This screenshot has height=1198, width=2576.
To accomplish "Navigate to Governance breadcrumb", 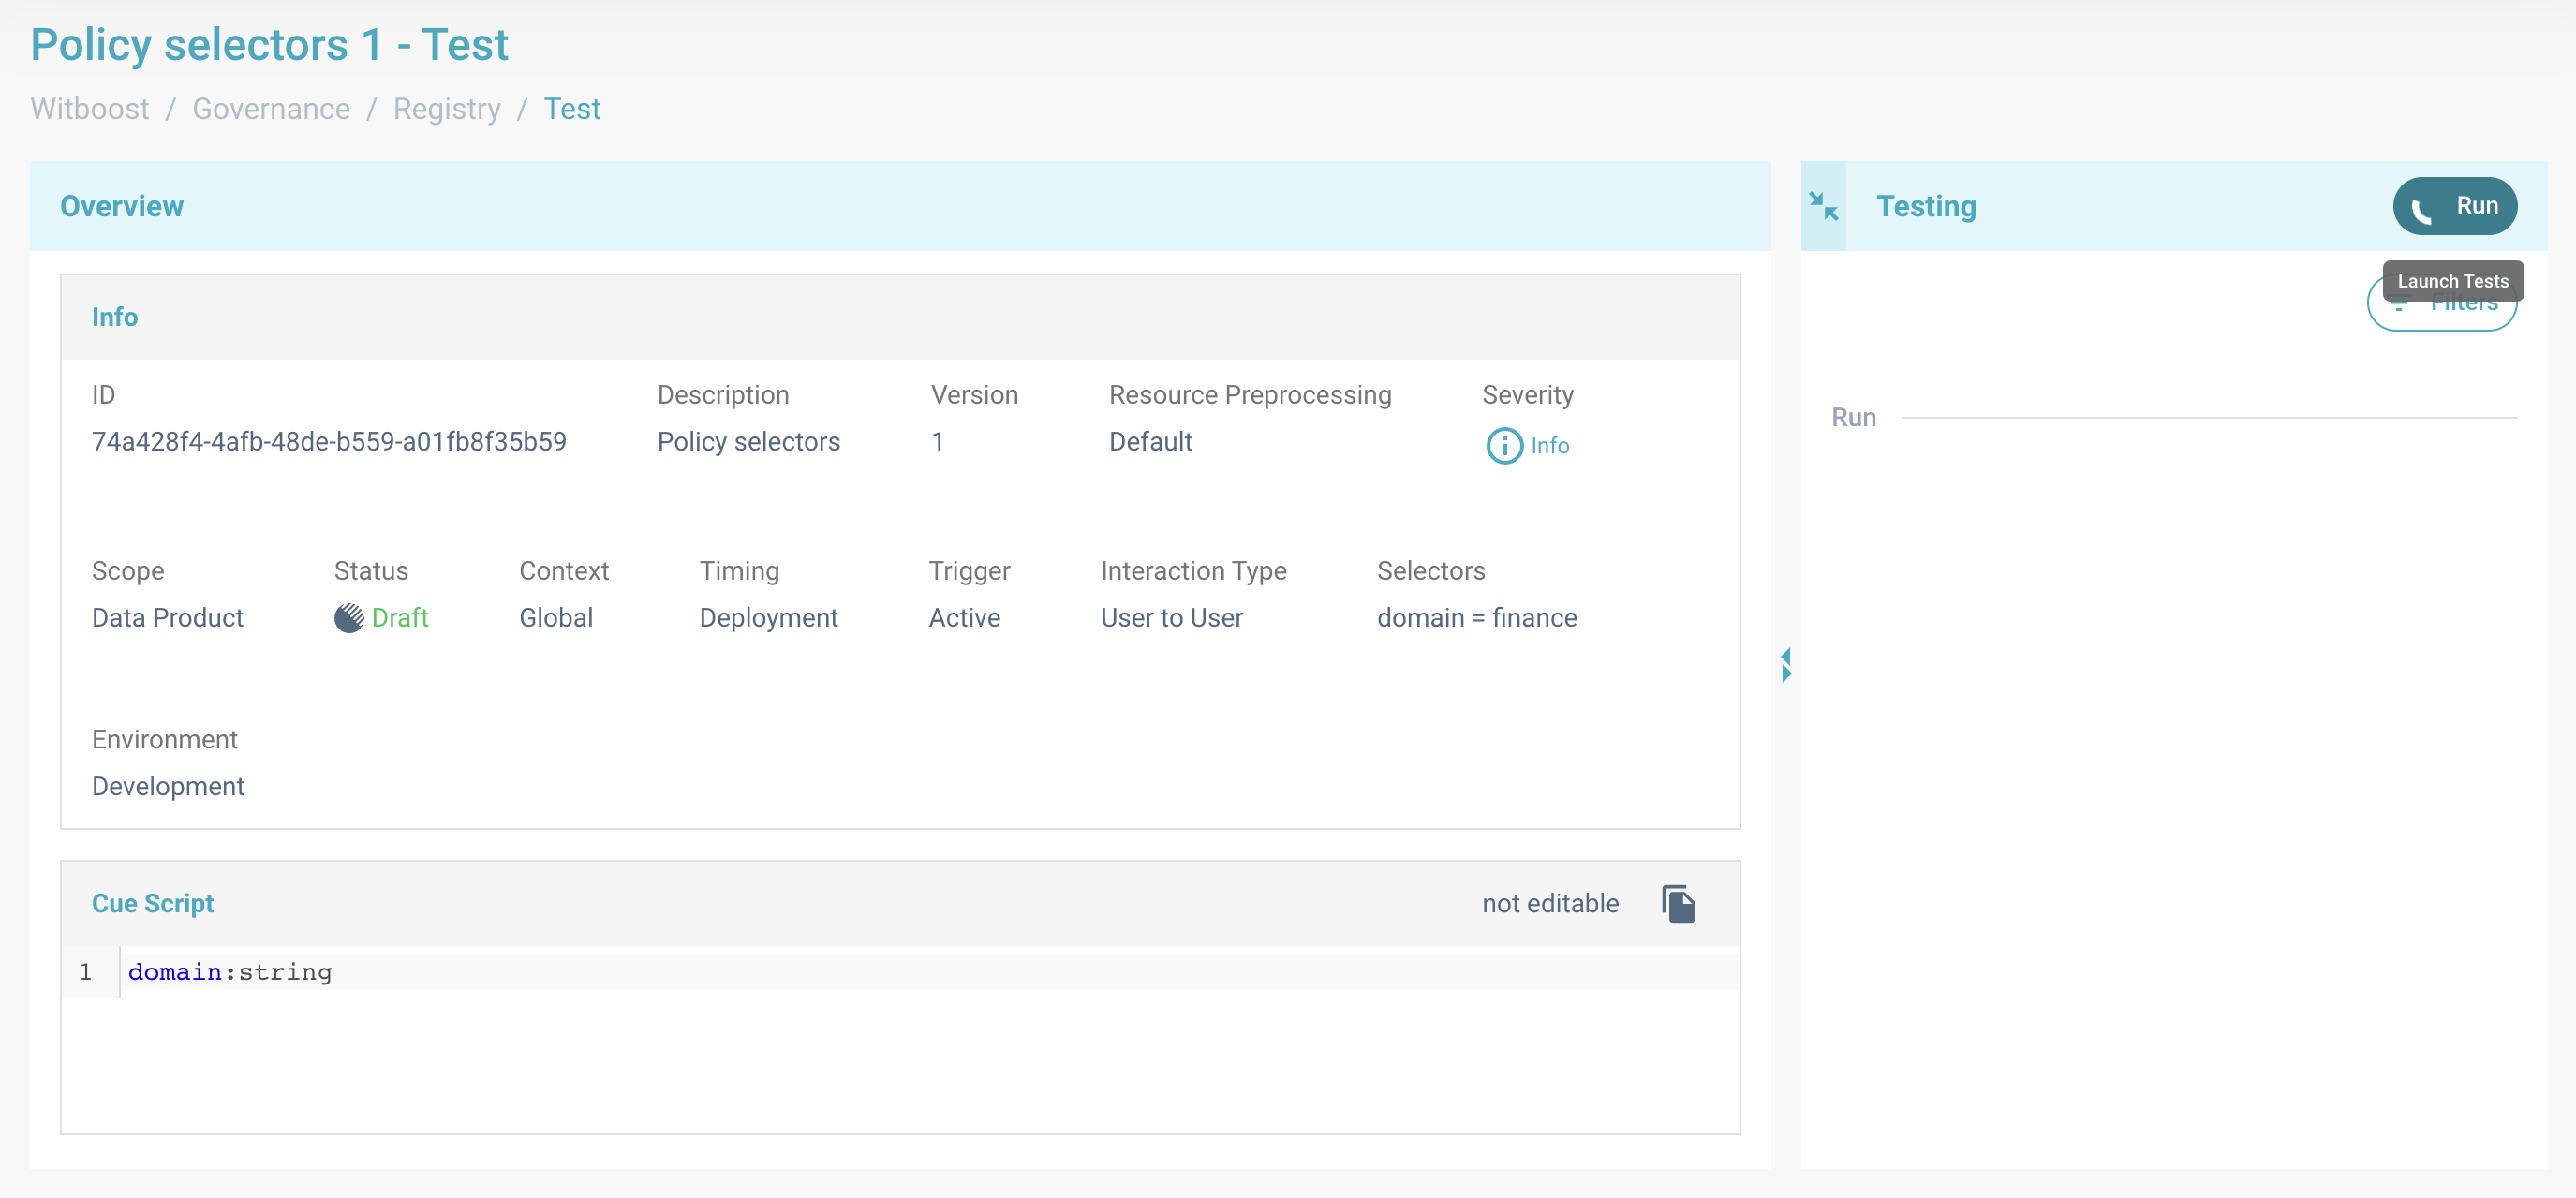I will click(x=271, y=109).
